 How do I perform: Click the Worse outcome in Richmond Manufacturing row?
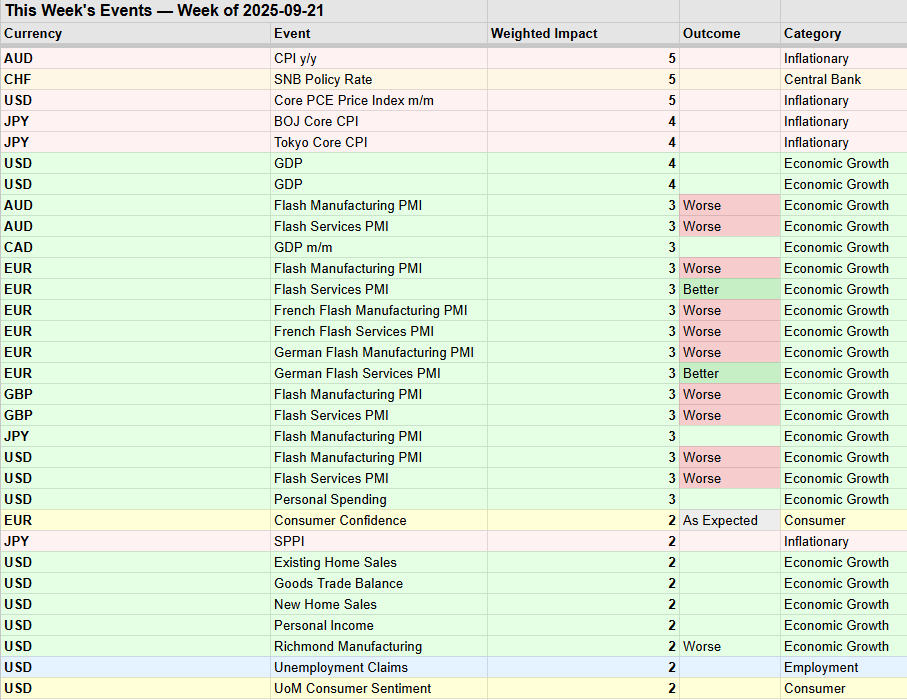[x=702, y=646]
